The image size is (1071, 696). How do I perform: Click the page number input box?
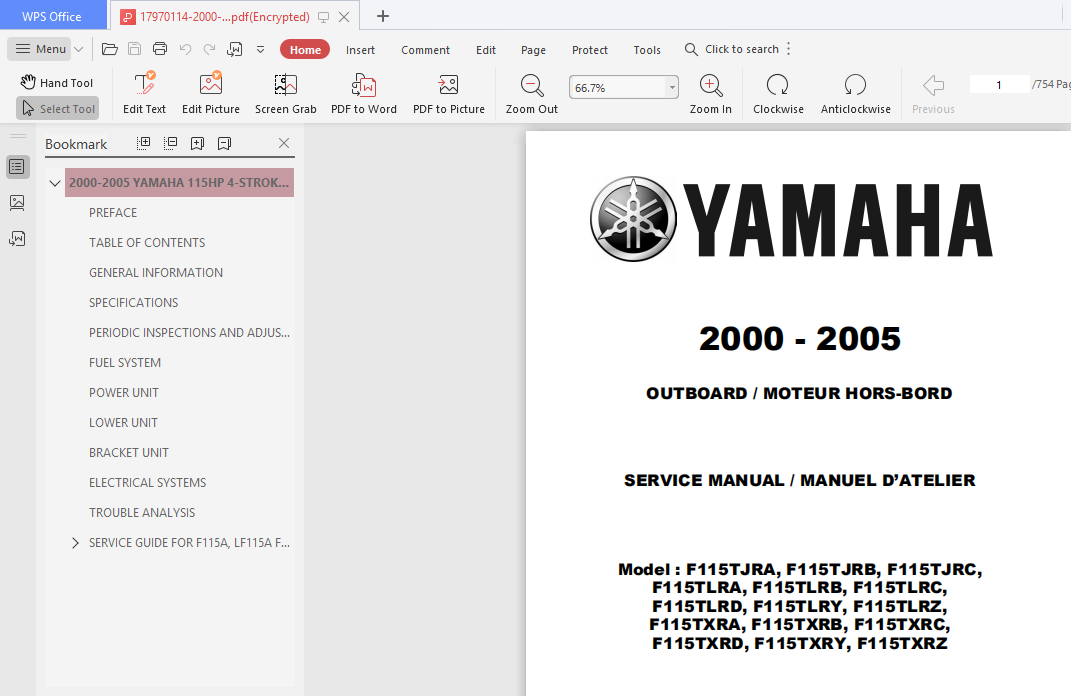[x=999, y=85]
